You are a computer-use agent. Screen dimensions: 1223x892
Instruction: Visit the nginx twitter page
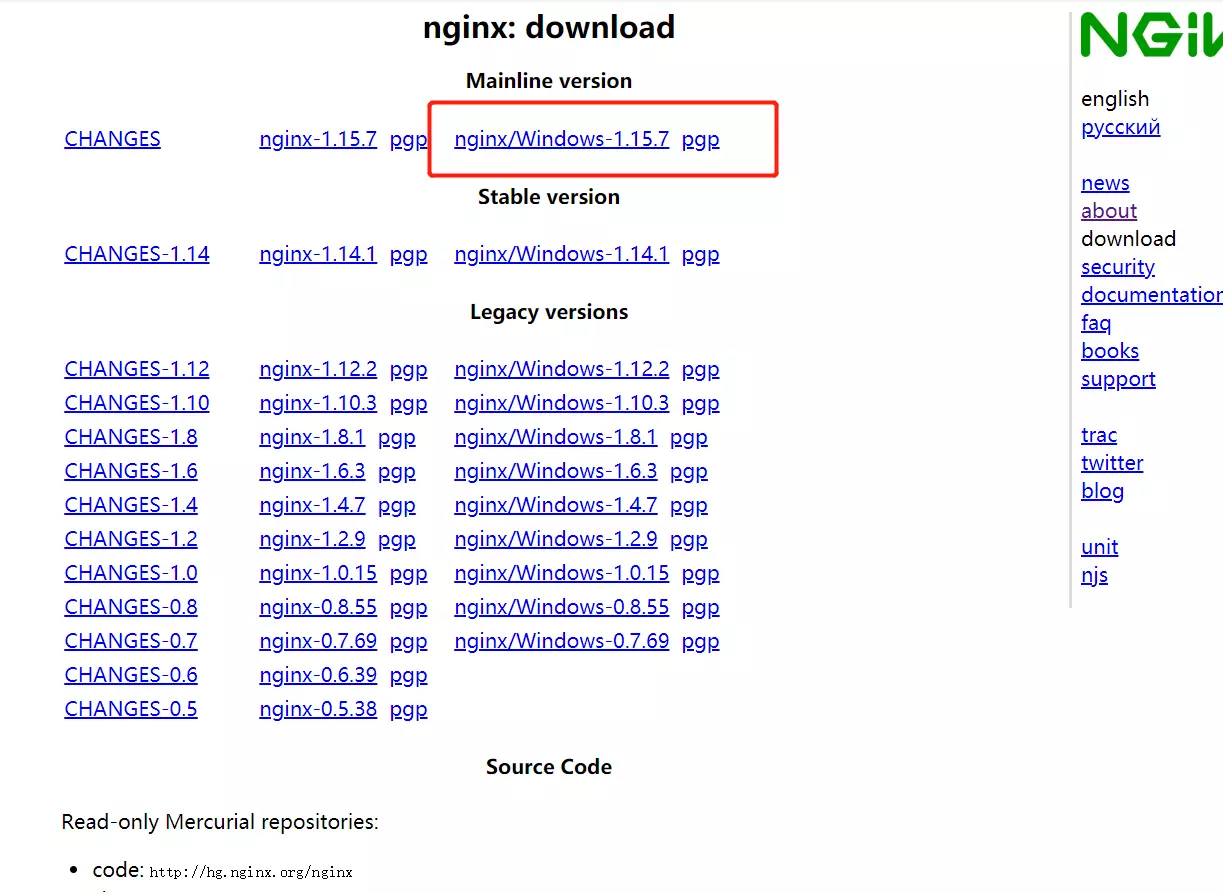(x=1111, y=463)
